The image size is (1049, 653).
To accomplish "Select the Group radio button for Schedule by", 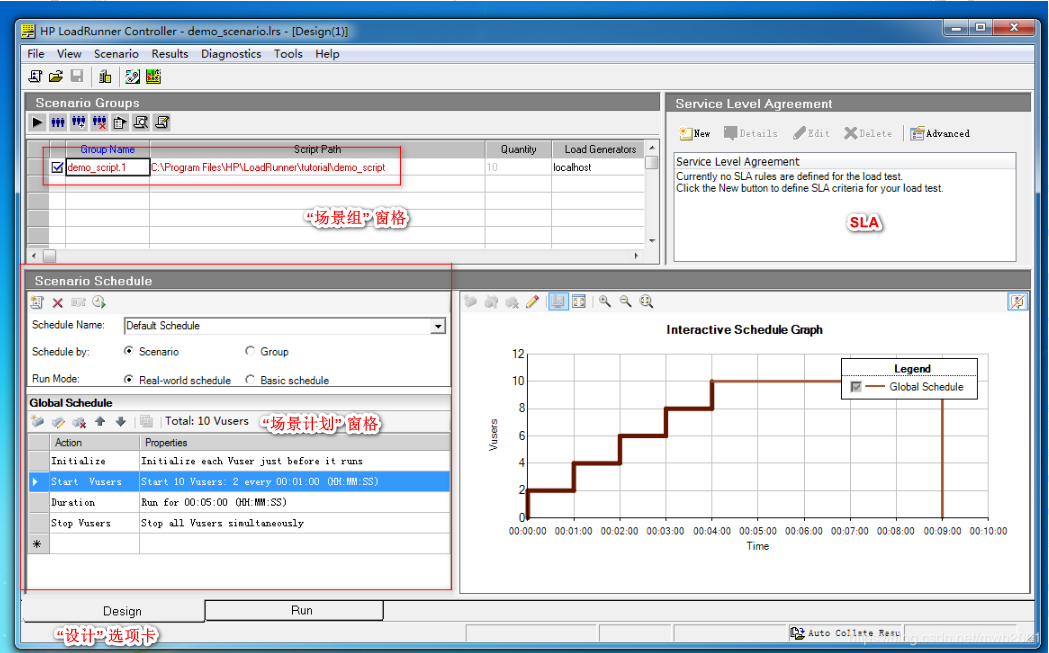I will [x=250, y=351].
